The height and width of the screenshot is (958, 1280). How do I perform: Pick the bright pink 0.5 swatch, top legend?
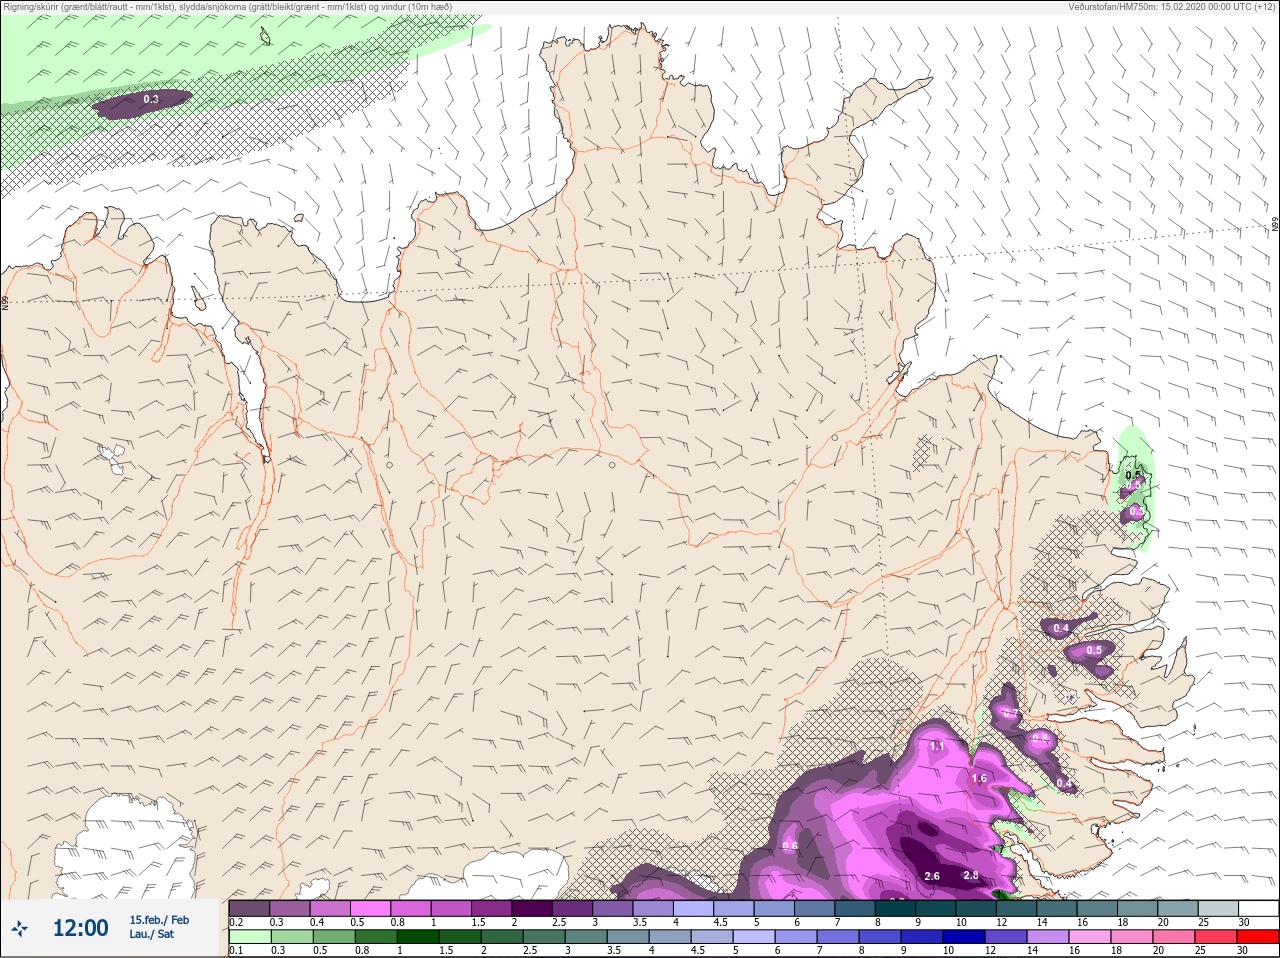[371, 908]
